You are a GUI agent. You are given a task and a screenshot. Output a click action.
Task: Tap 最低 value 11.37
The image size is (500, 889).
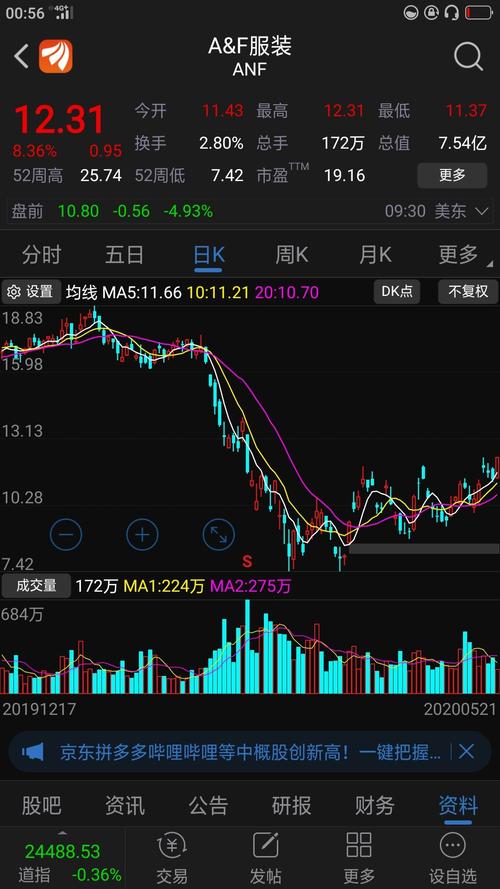tap(466, 111)
